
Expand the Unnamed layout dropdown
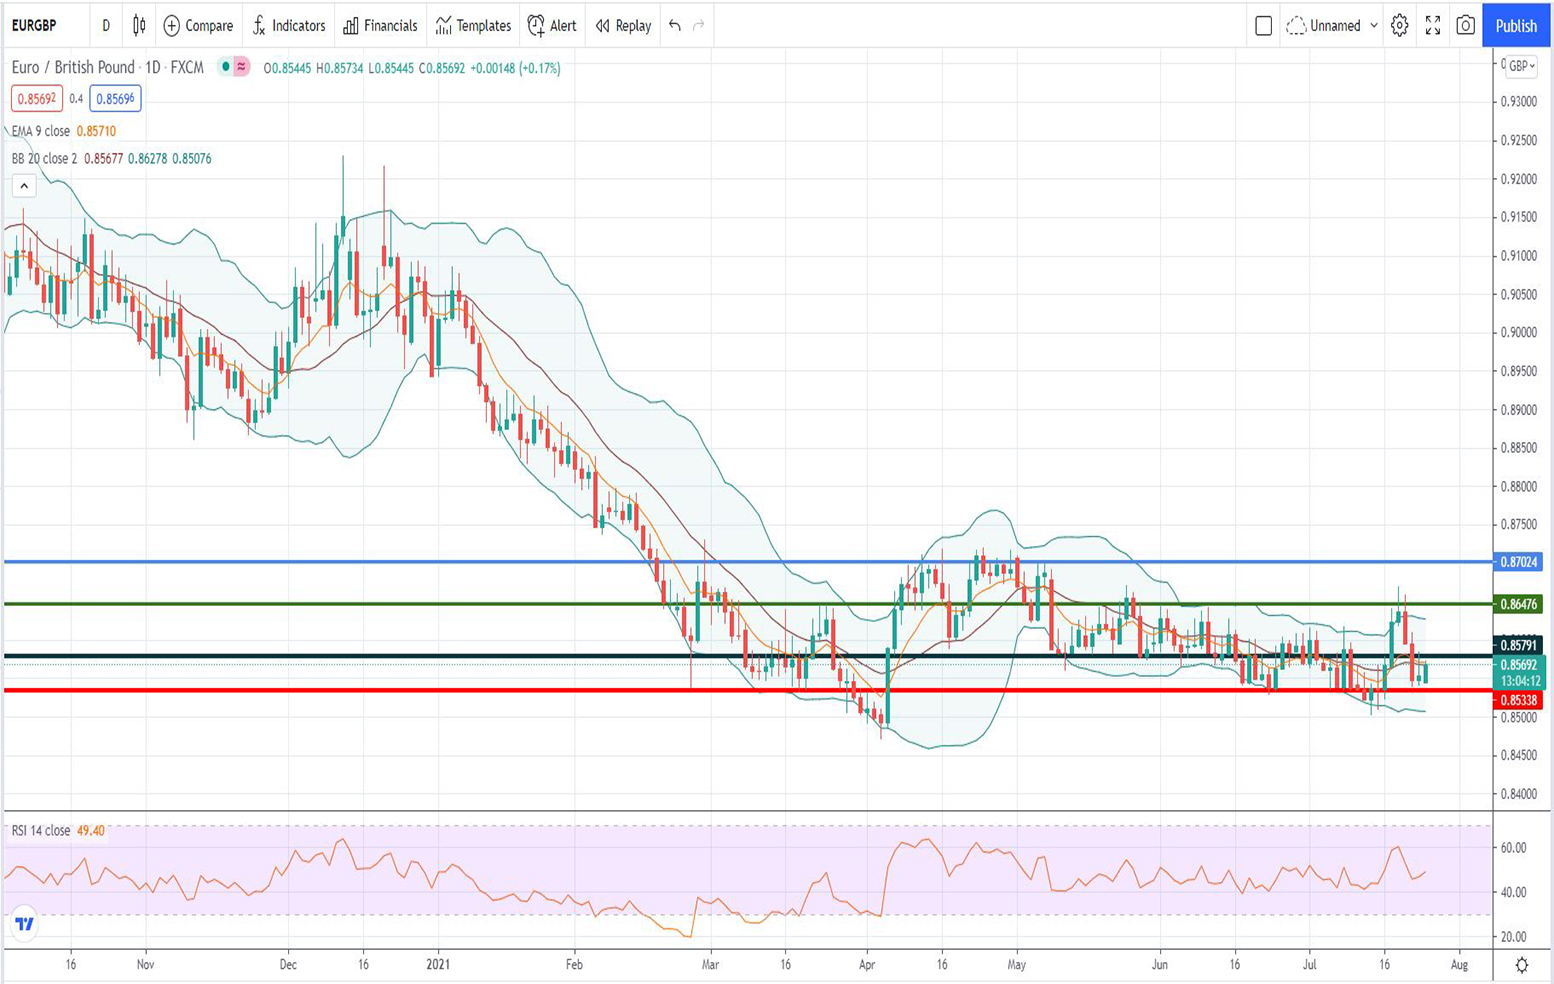[x=1374, y=26]
